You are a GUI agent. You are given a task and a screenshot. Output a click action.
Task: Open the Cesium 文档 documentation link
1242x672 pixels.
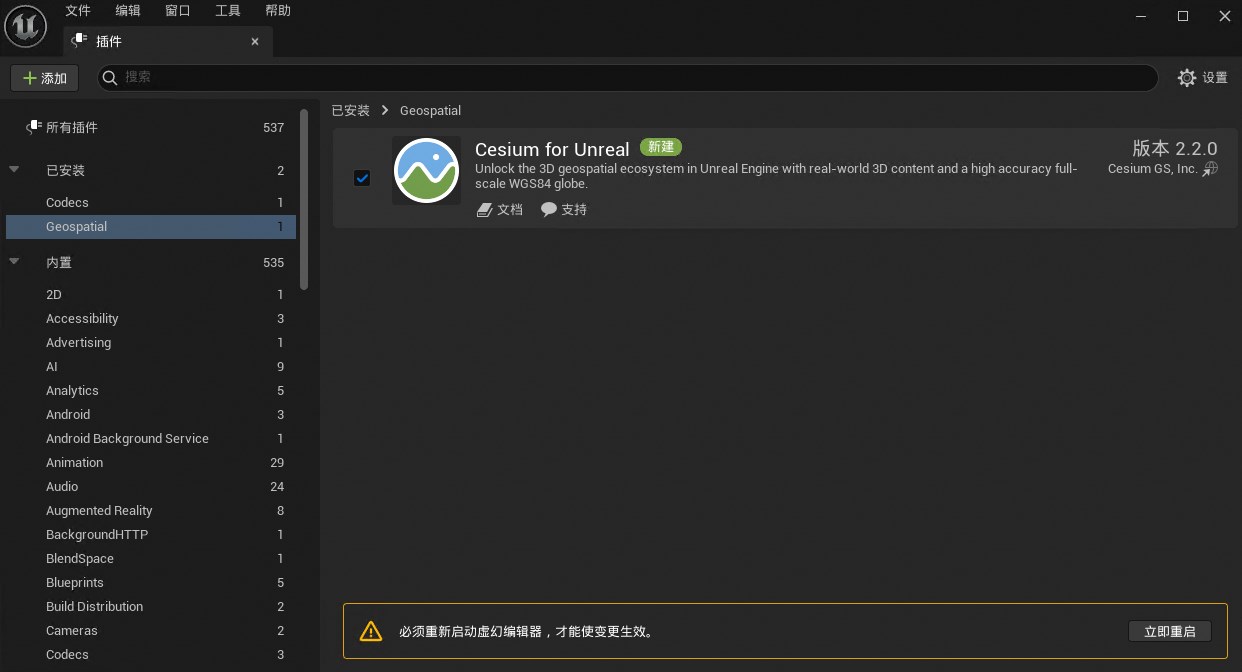tap(500, 209)
